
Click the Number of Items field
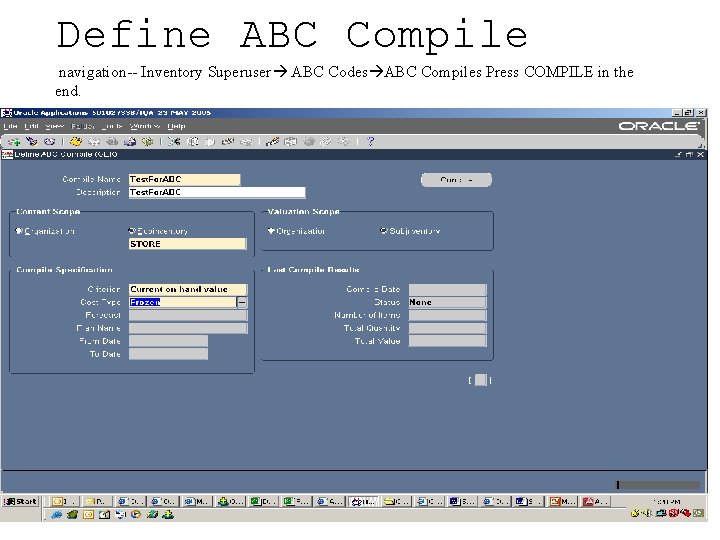click(x=447, y=315)
